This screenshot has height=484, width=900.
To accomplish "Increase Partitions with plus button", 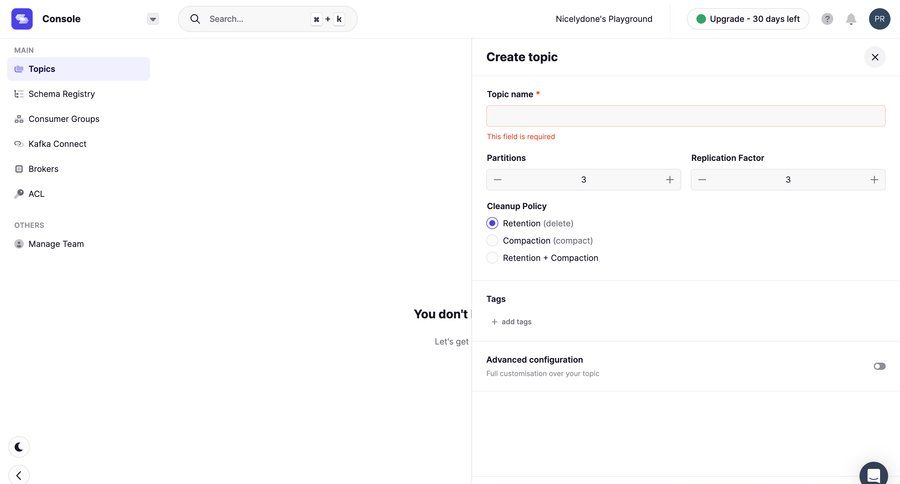I will click(x=669, y=180).
